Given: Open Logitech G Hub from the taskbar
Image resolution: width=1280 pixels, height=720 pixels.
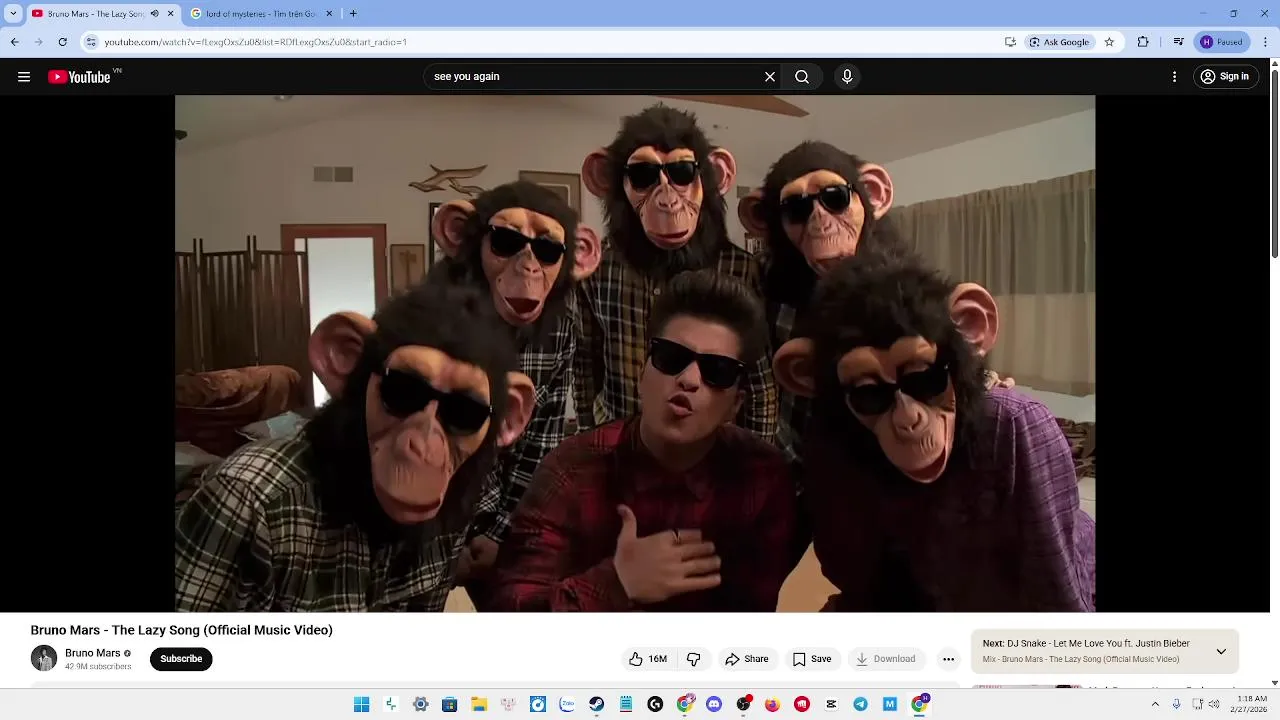Looking at the screenshot, I should (x=655, y=705).
